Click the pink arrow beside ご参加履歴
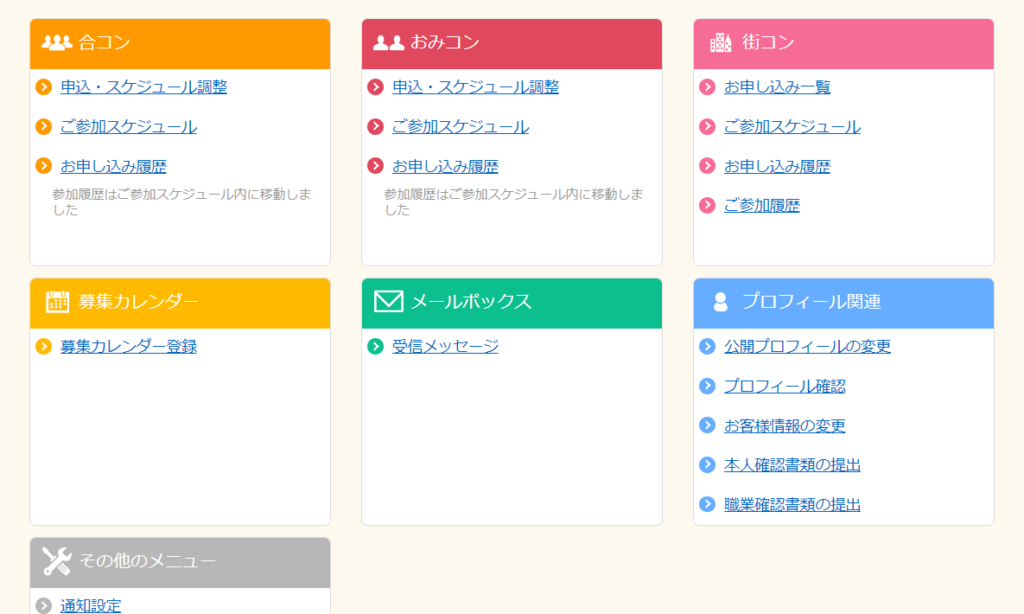The width and height of the screenshot is (1024, 614). (707, 205)
